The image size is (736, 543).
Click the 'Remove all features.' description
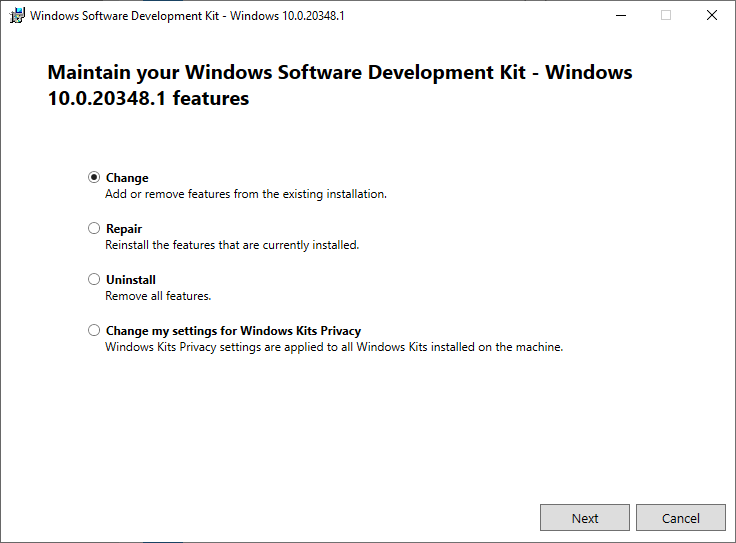tap(158, 296)
